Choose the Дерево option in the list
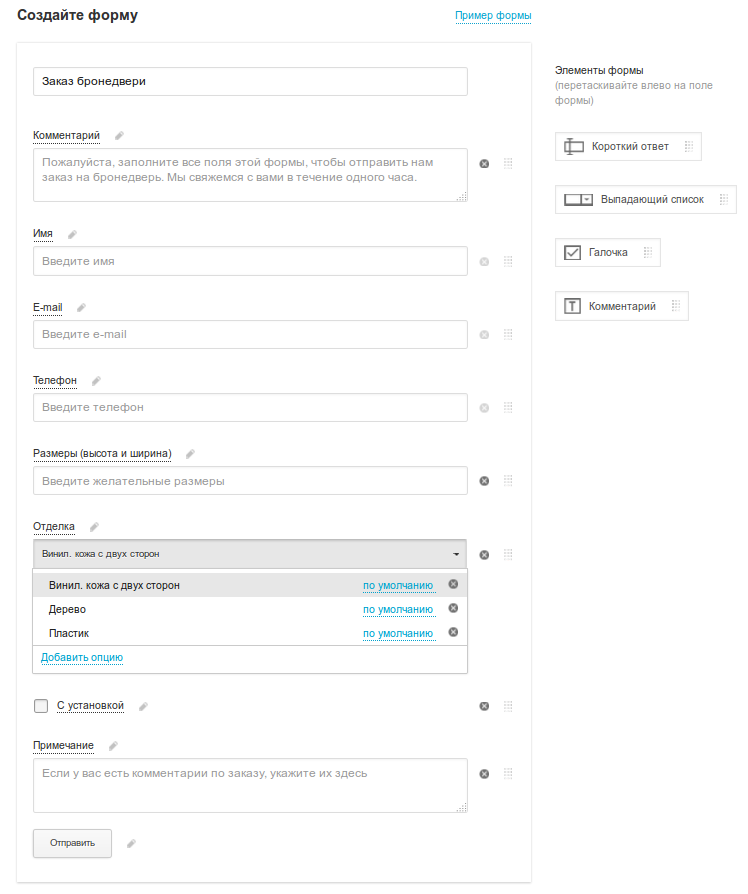 click(67, 609)
